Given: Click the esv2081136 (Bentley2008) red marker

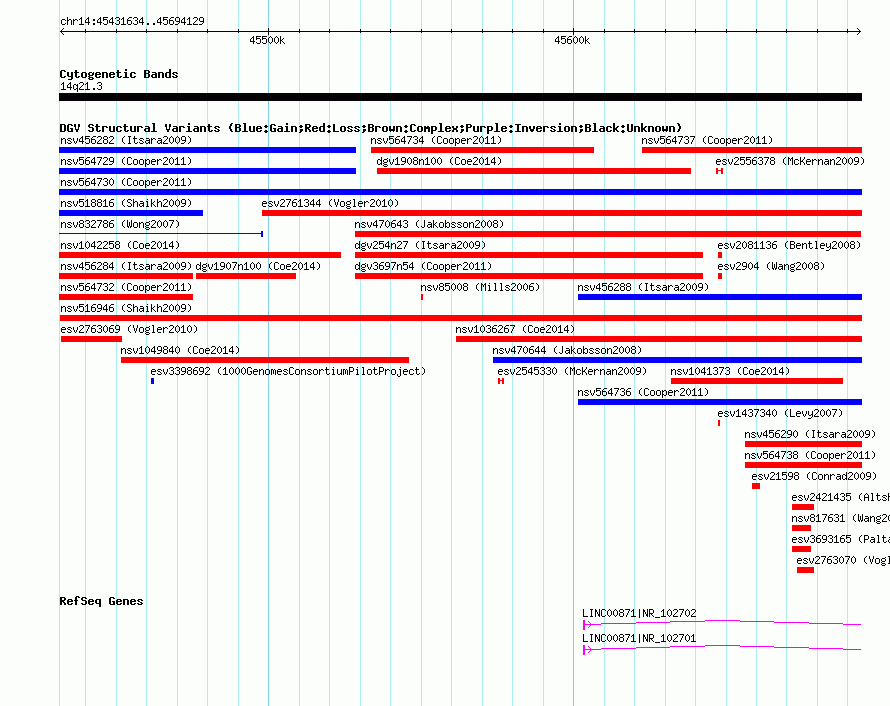Looking at the screenshot, I should click(x=720, y=255).
